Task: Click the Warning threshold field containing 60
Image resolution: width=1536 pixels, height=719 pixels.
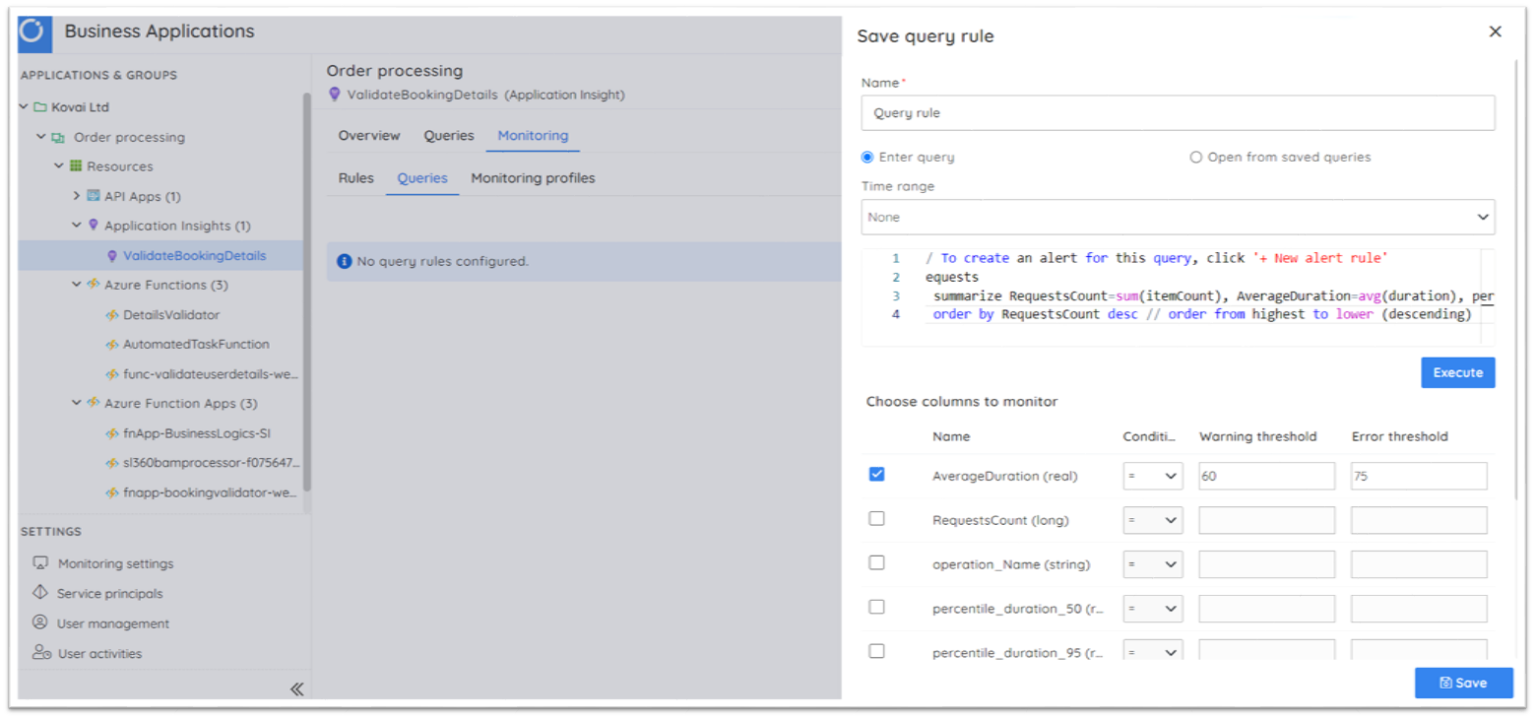Action: pyautogui.click(x=1266, y=475)
